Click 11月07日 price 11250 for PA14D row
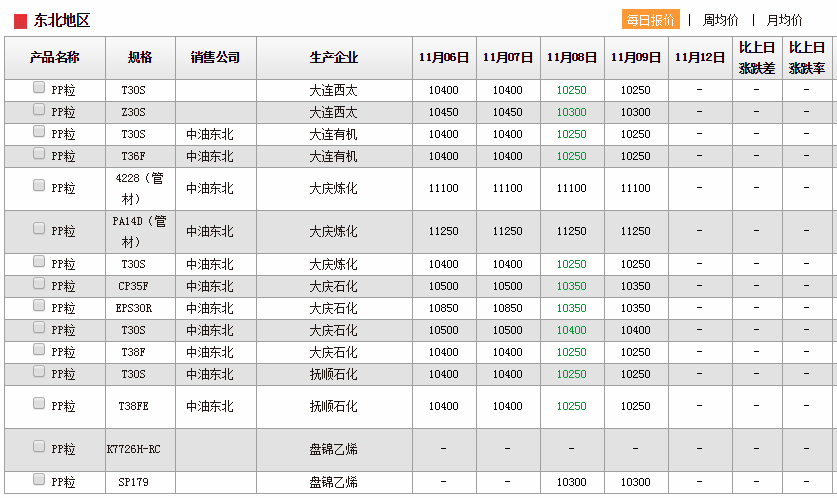Image resolution: width=837 pixels, height=498 pixels. tap(508, 231)
